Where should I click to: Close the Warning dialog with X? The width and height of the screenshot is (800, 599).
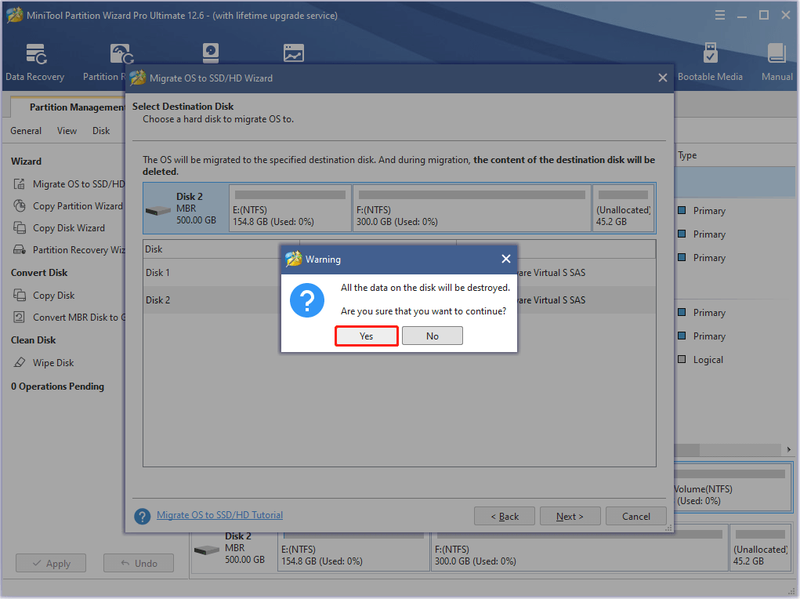click(506, 259)
